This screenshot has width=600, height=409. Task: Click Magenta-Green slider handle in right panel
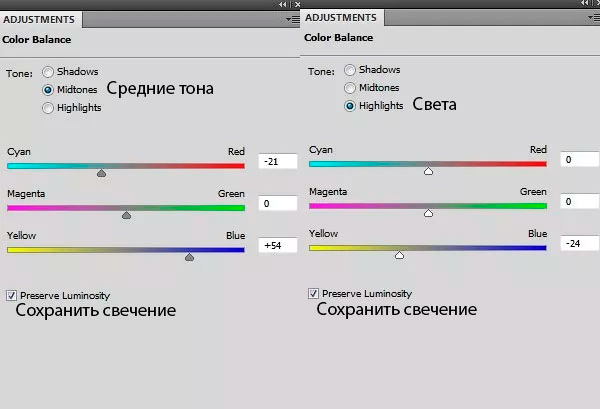pyautogui.click(x=429, y=213)
